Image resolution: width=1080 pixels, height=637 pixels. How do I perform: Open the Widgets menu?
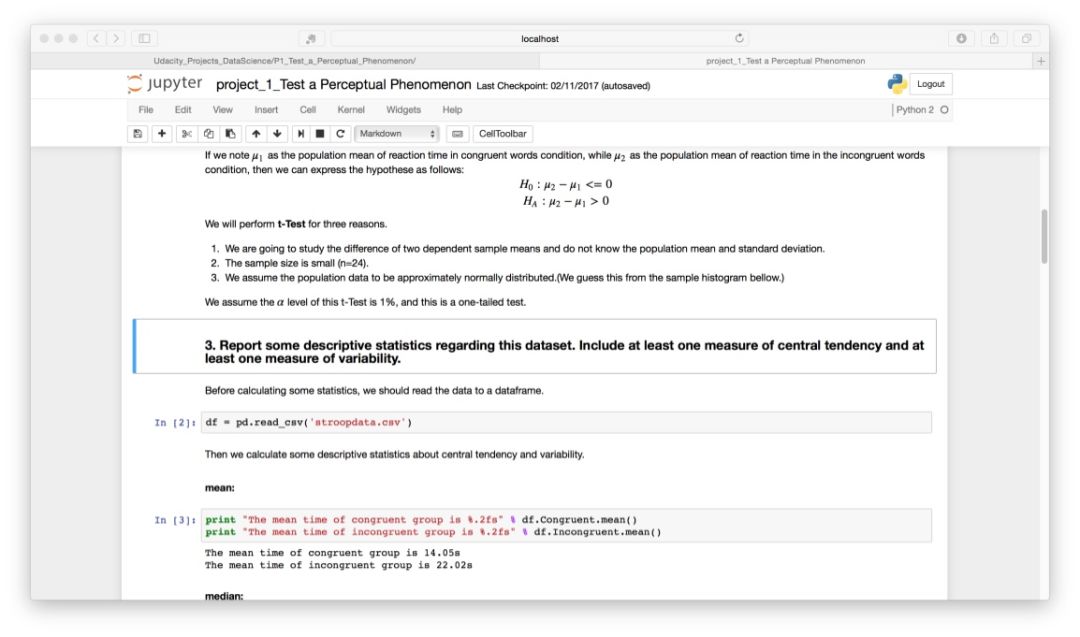[x=404, y=109]
